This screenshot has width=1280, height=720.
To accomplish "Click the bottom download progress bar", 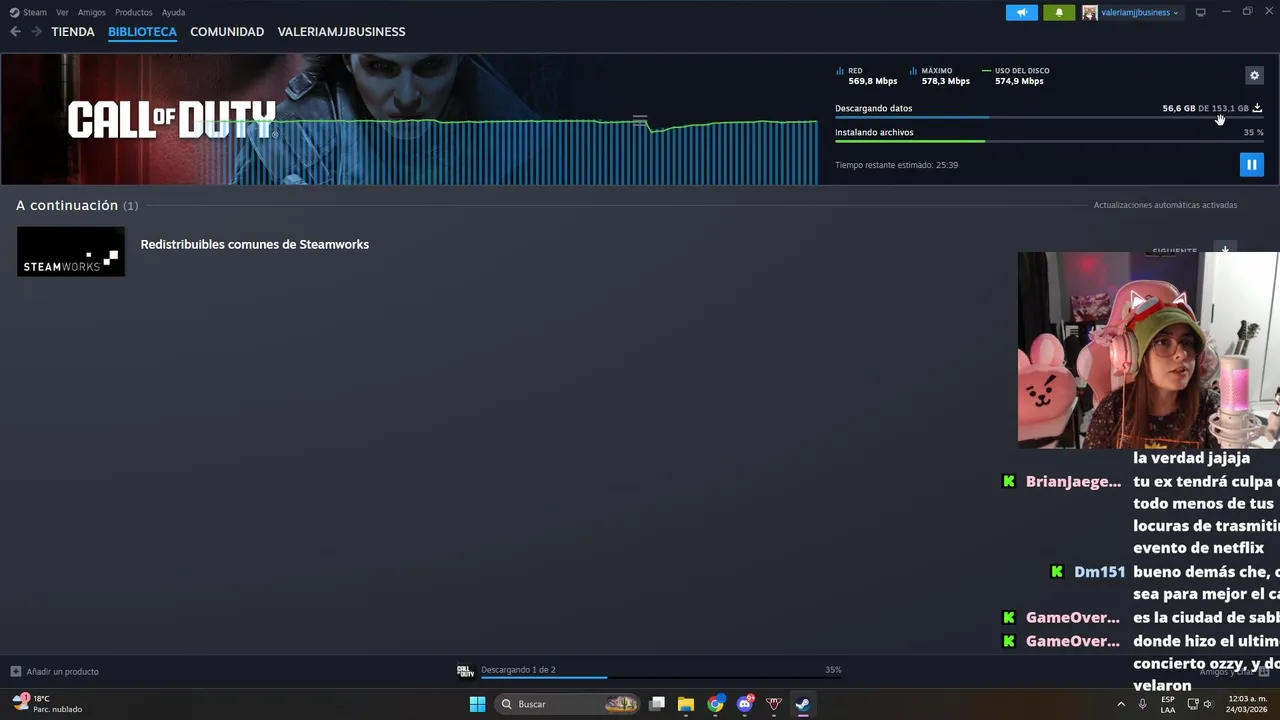I will click(661, 678).
